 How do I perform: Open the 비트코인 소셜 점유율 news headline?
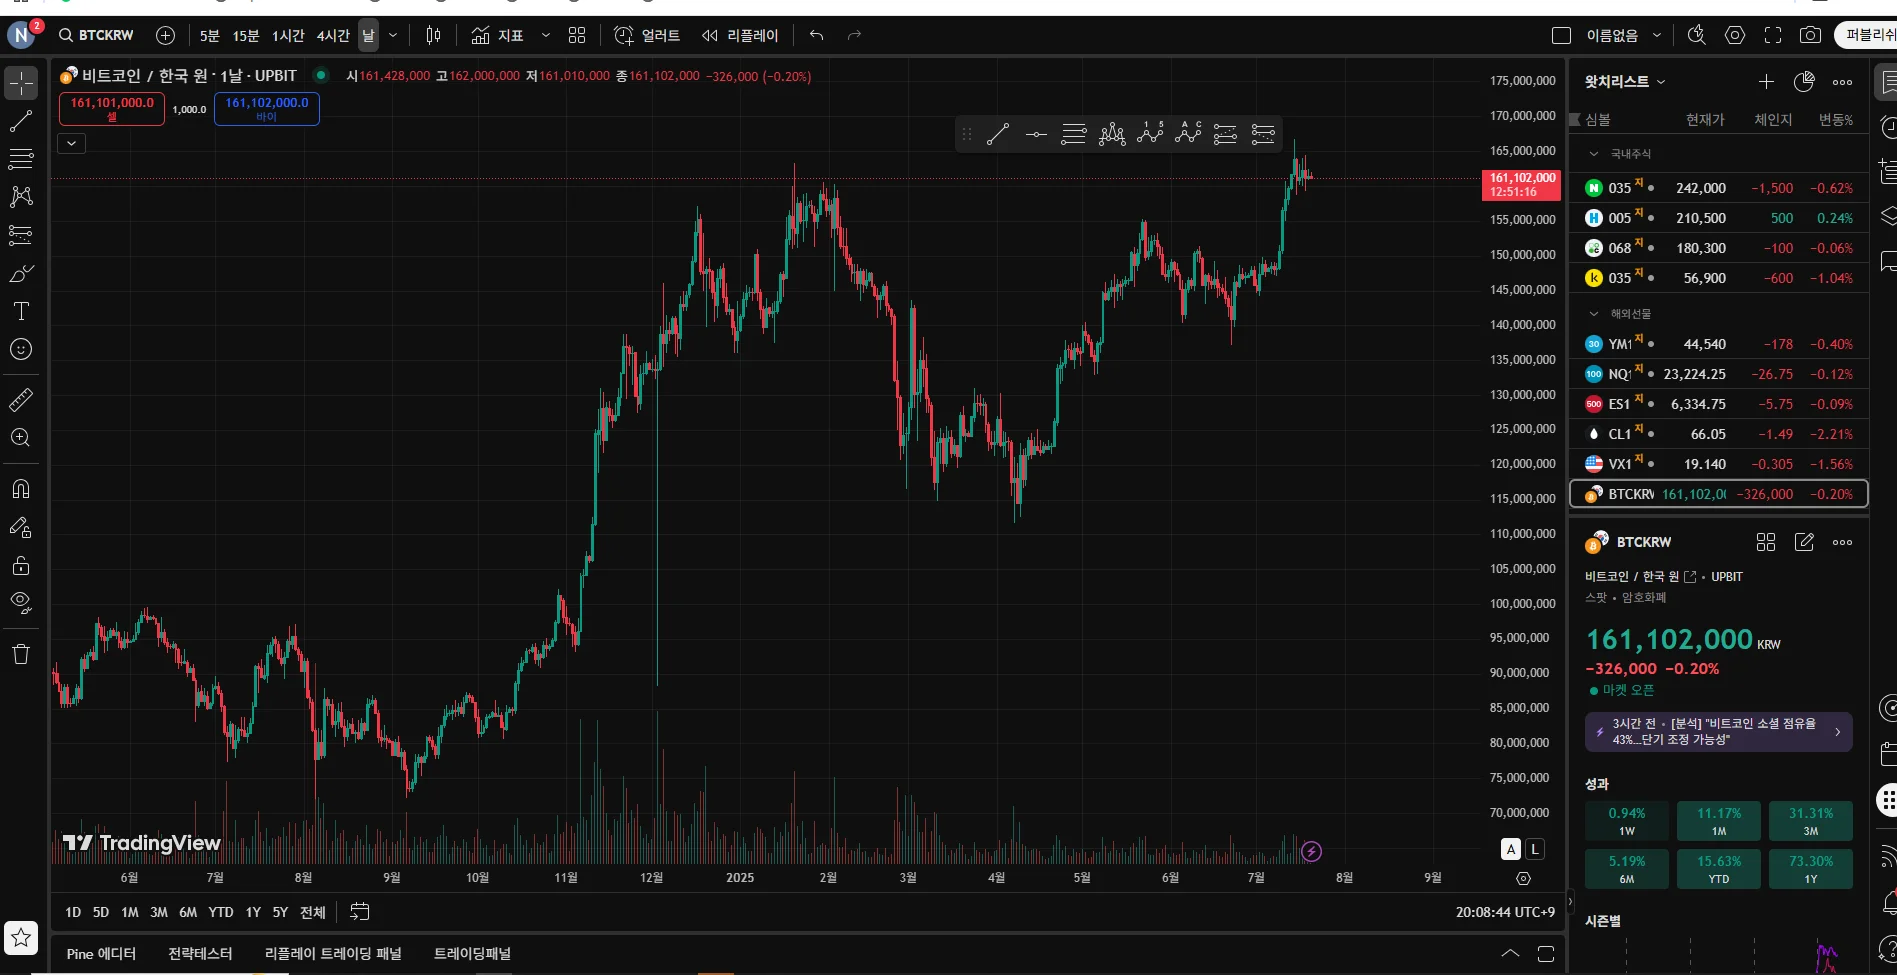pos(1718,731)
